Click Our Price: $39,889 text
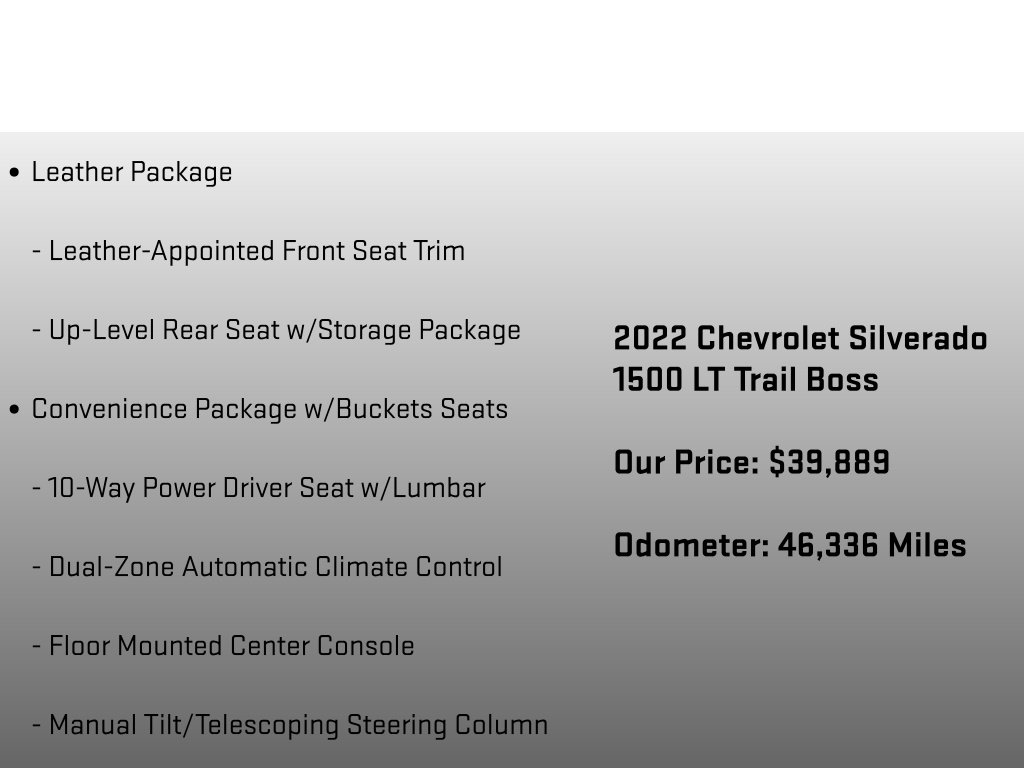 (x=752, y=462)
